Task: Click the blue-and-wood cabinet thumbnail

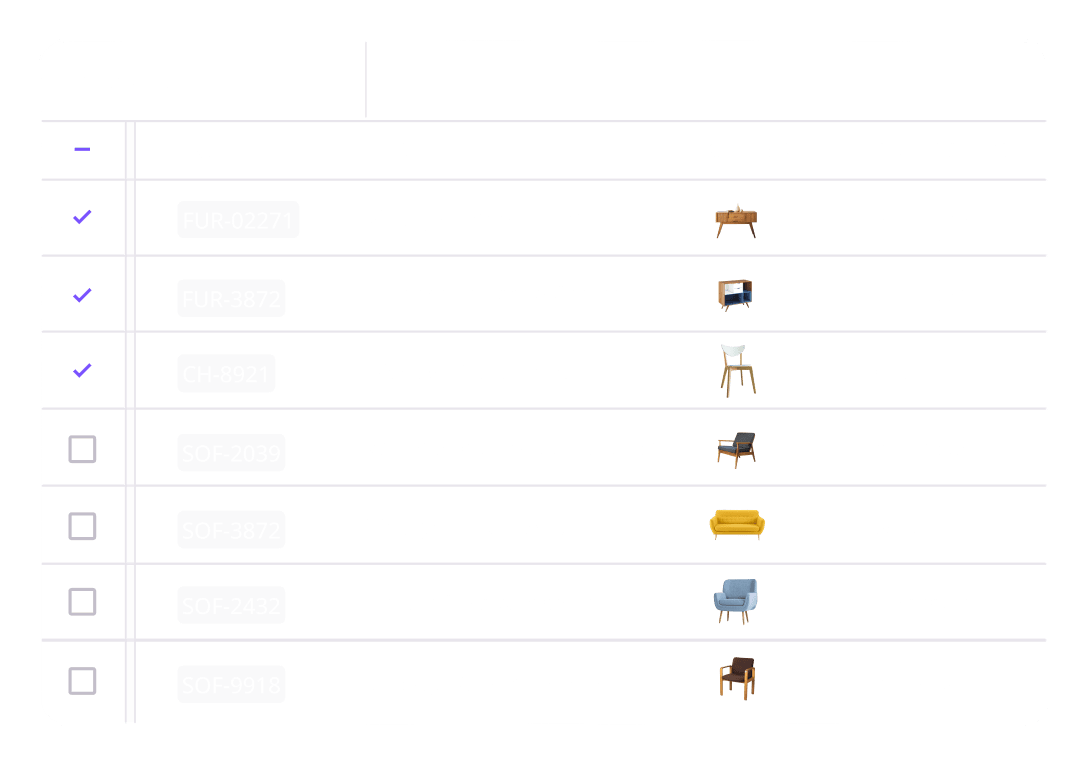Action: (x=735, y=295)
